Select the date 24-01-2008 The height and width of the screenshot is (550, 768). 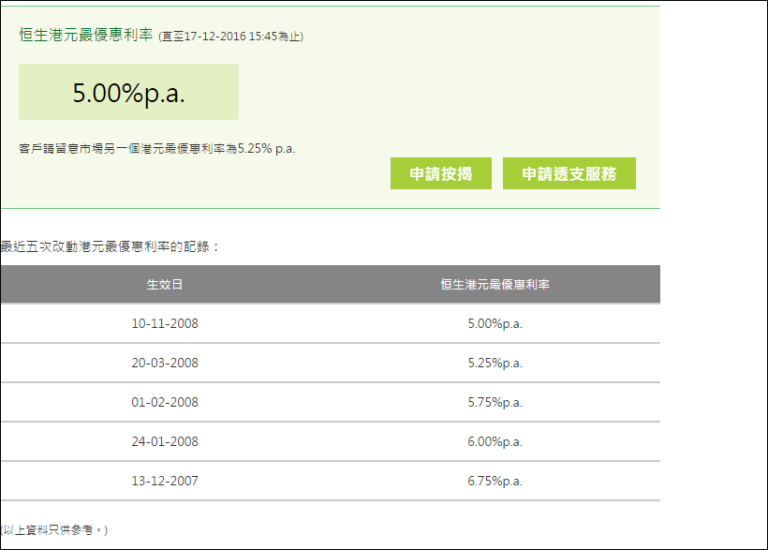(x=165, y=441)
